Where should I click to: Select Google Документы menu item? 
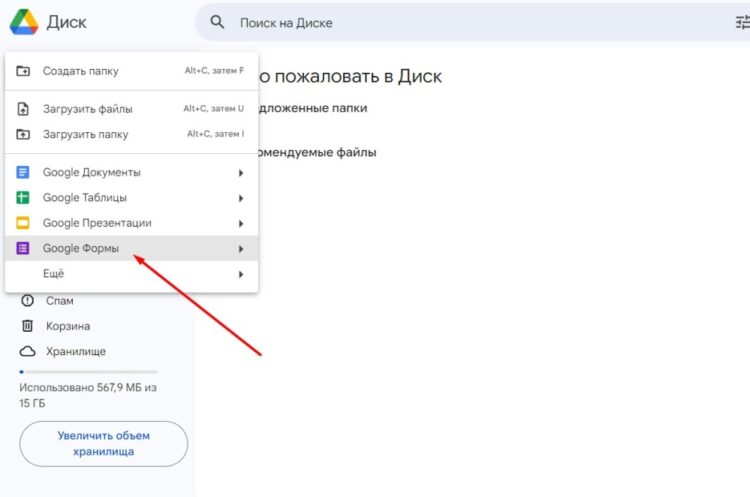(132, 172)
